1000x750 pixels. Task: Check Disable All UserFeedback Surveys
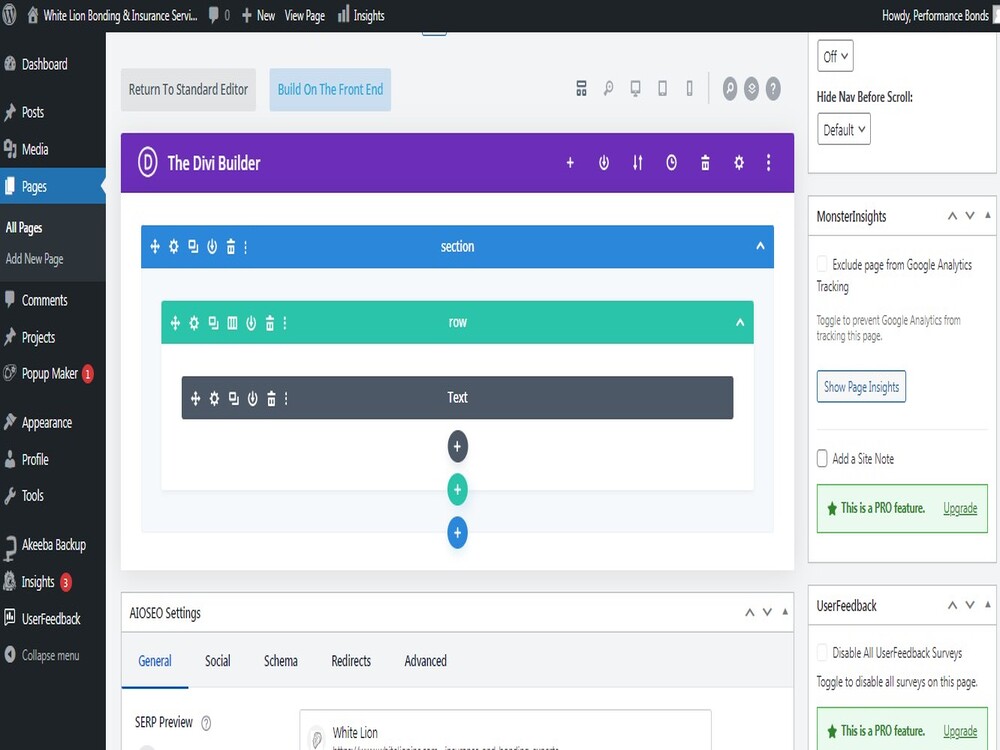tap(821, 651)
